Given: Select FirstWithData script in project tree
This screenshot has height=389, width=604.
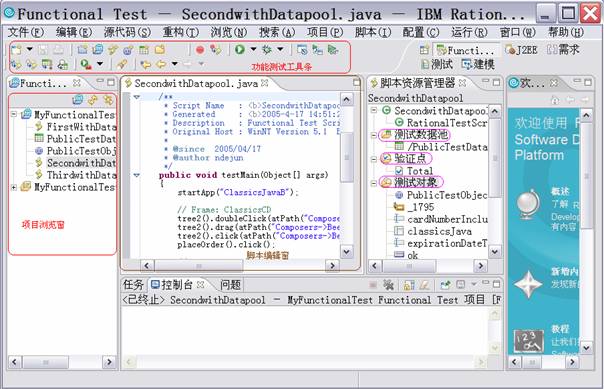Looking at the screenshot, I should [76, 127].
